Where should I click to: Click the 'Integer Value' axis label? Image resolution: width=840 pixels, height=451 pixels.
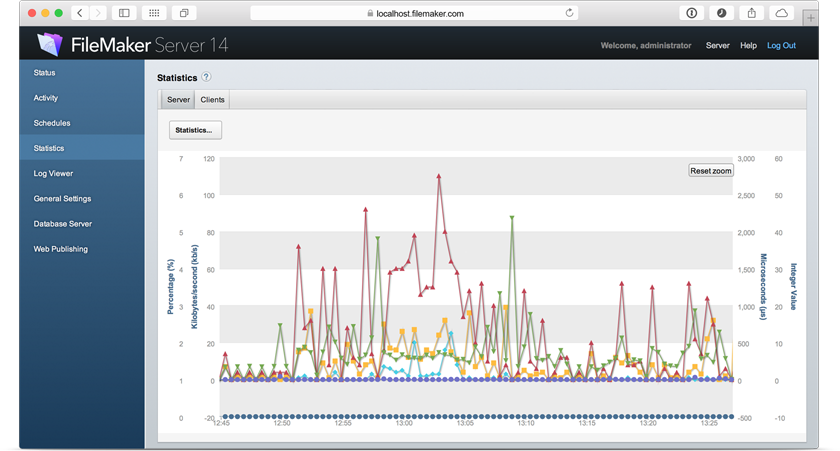tap(793, 287)
